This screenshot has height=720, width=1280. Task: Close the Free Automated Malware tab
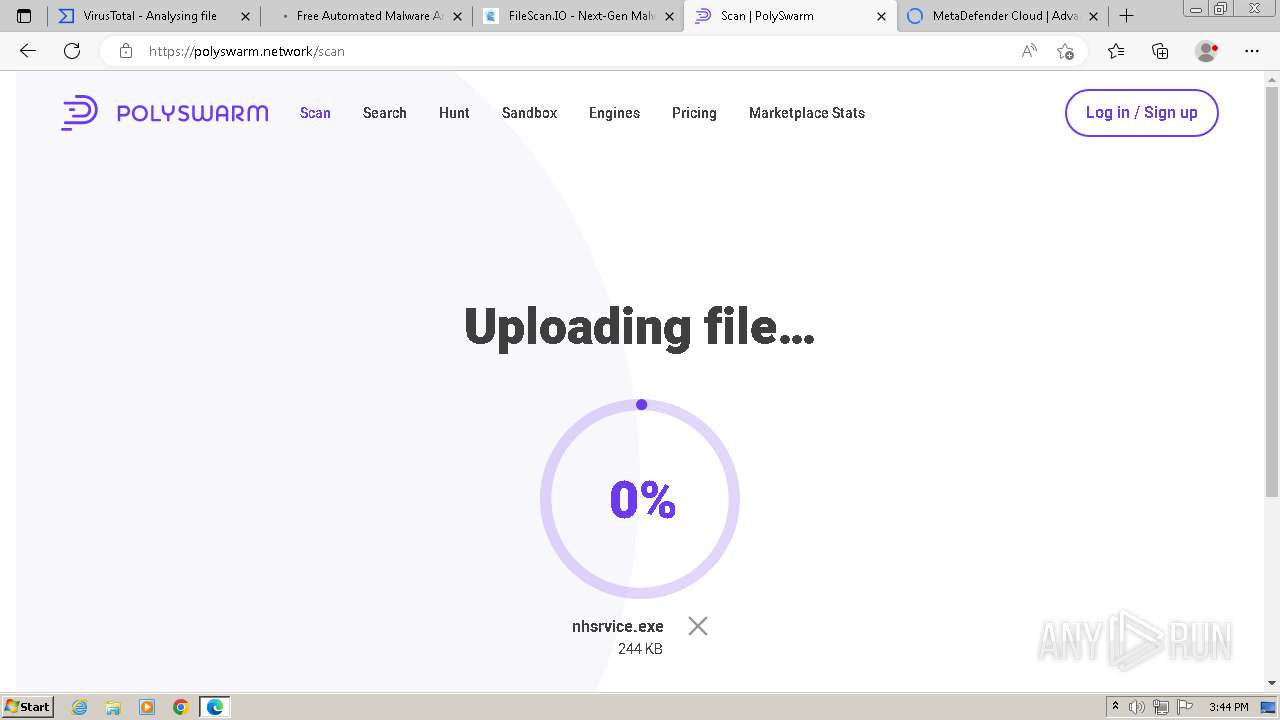click(x=457, y=16)
